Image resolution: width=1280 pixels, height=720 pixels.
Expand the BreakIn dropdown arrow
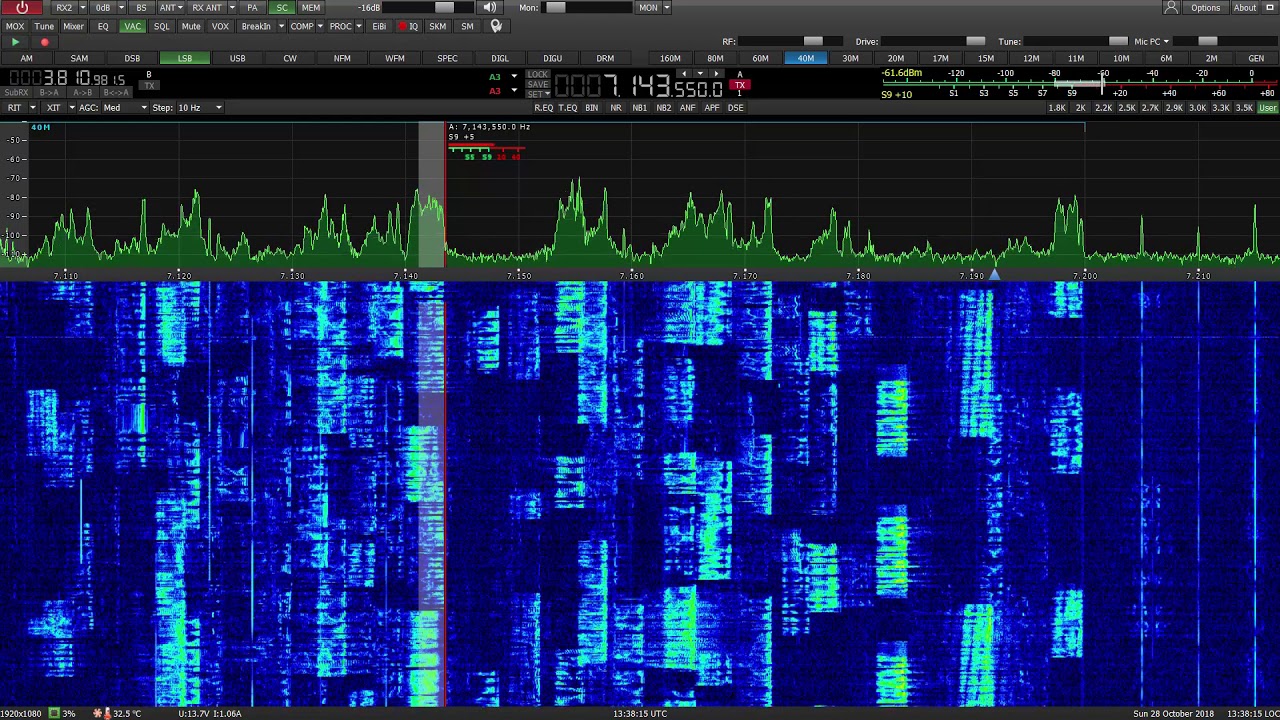[281, 26]
